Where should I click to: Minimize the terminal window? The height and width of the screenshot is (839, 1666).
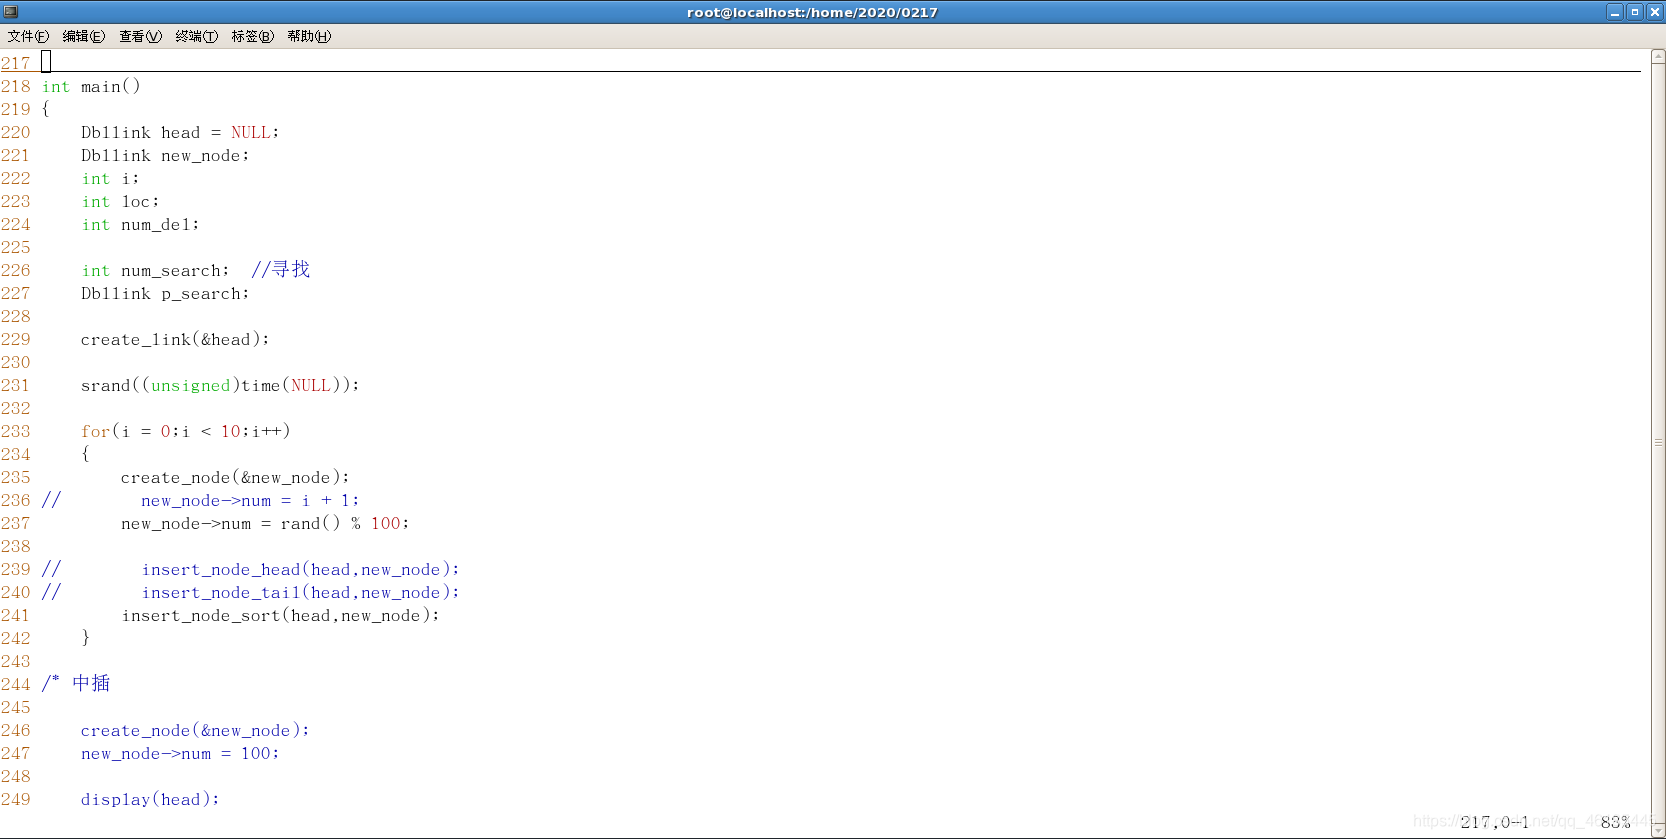pyautogui.click(x=1615, y=12)
